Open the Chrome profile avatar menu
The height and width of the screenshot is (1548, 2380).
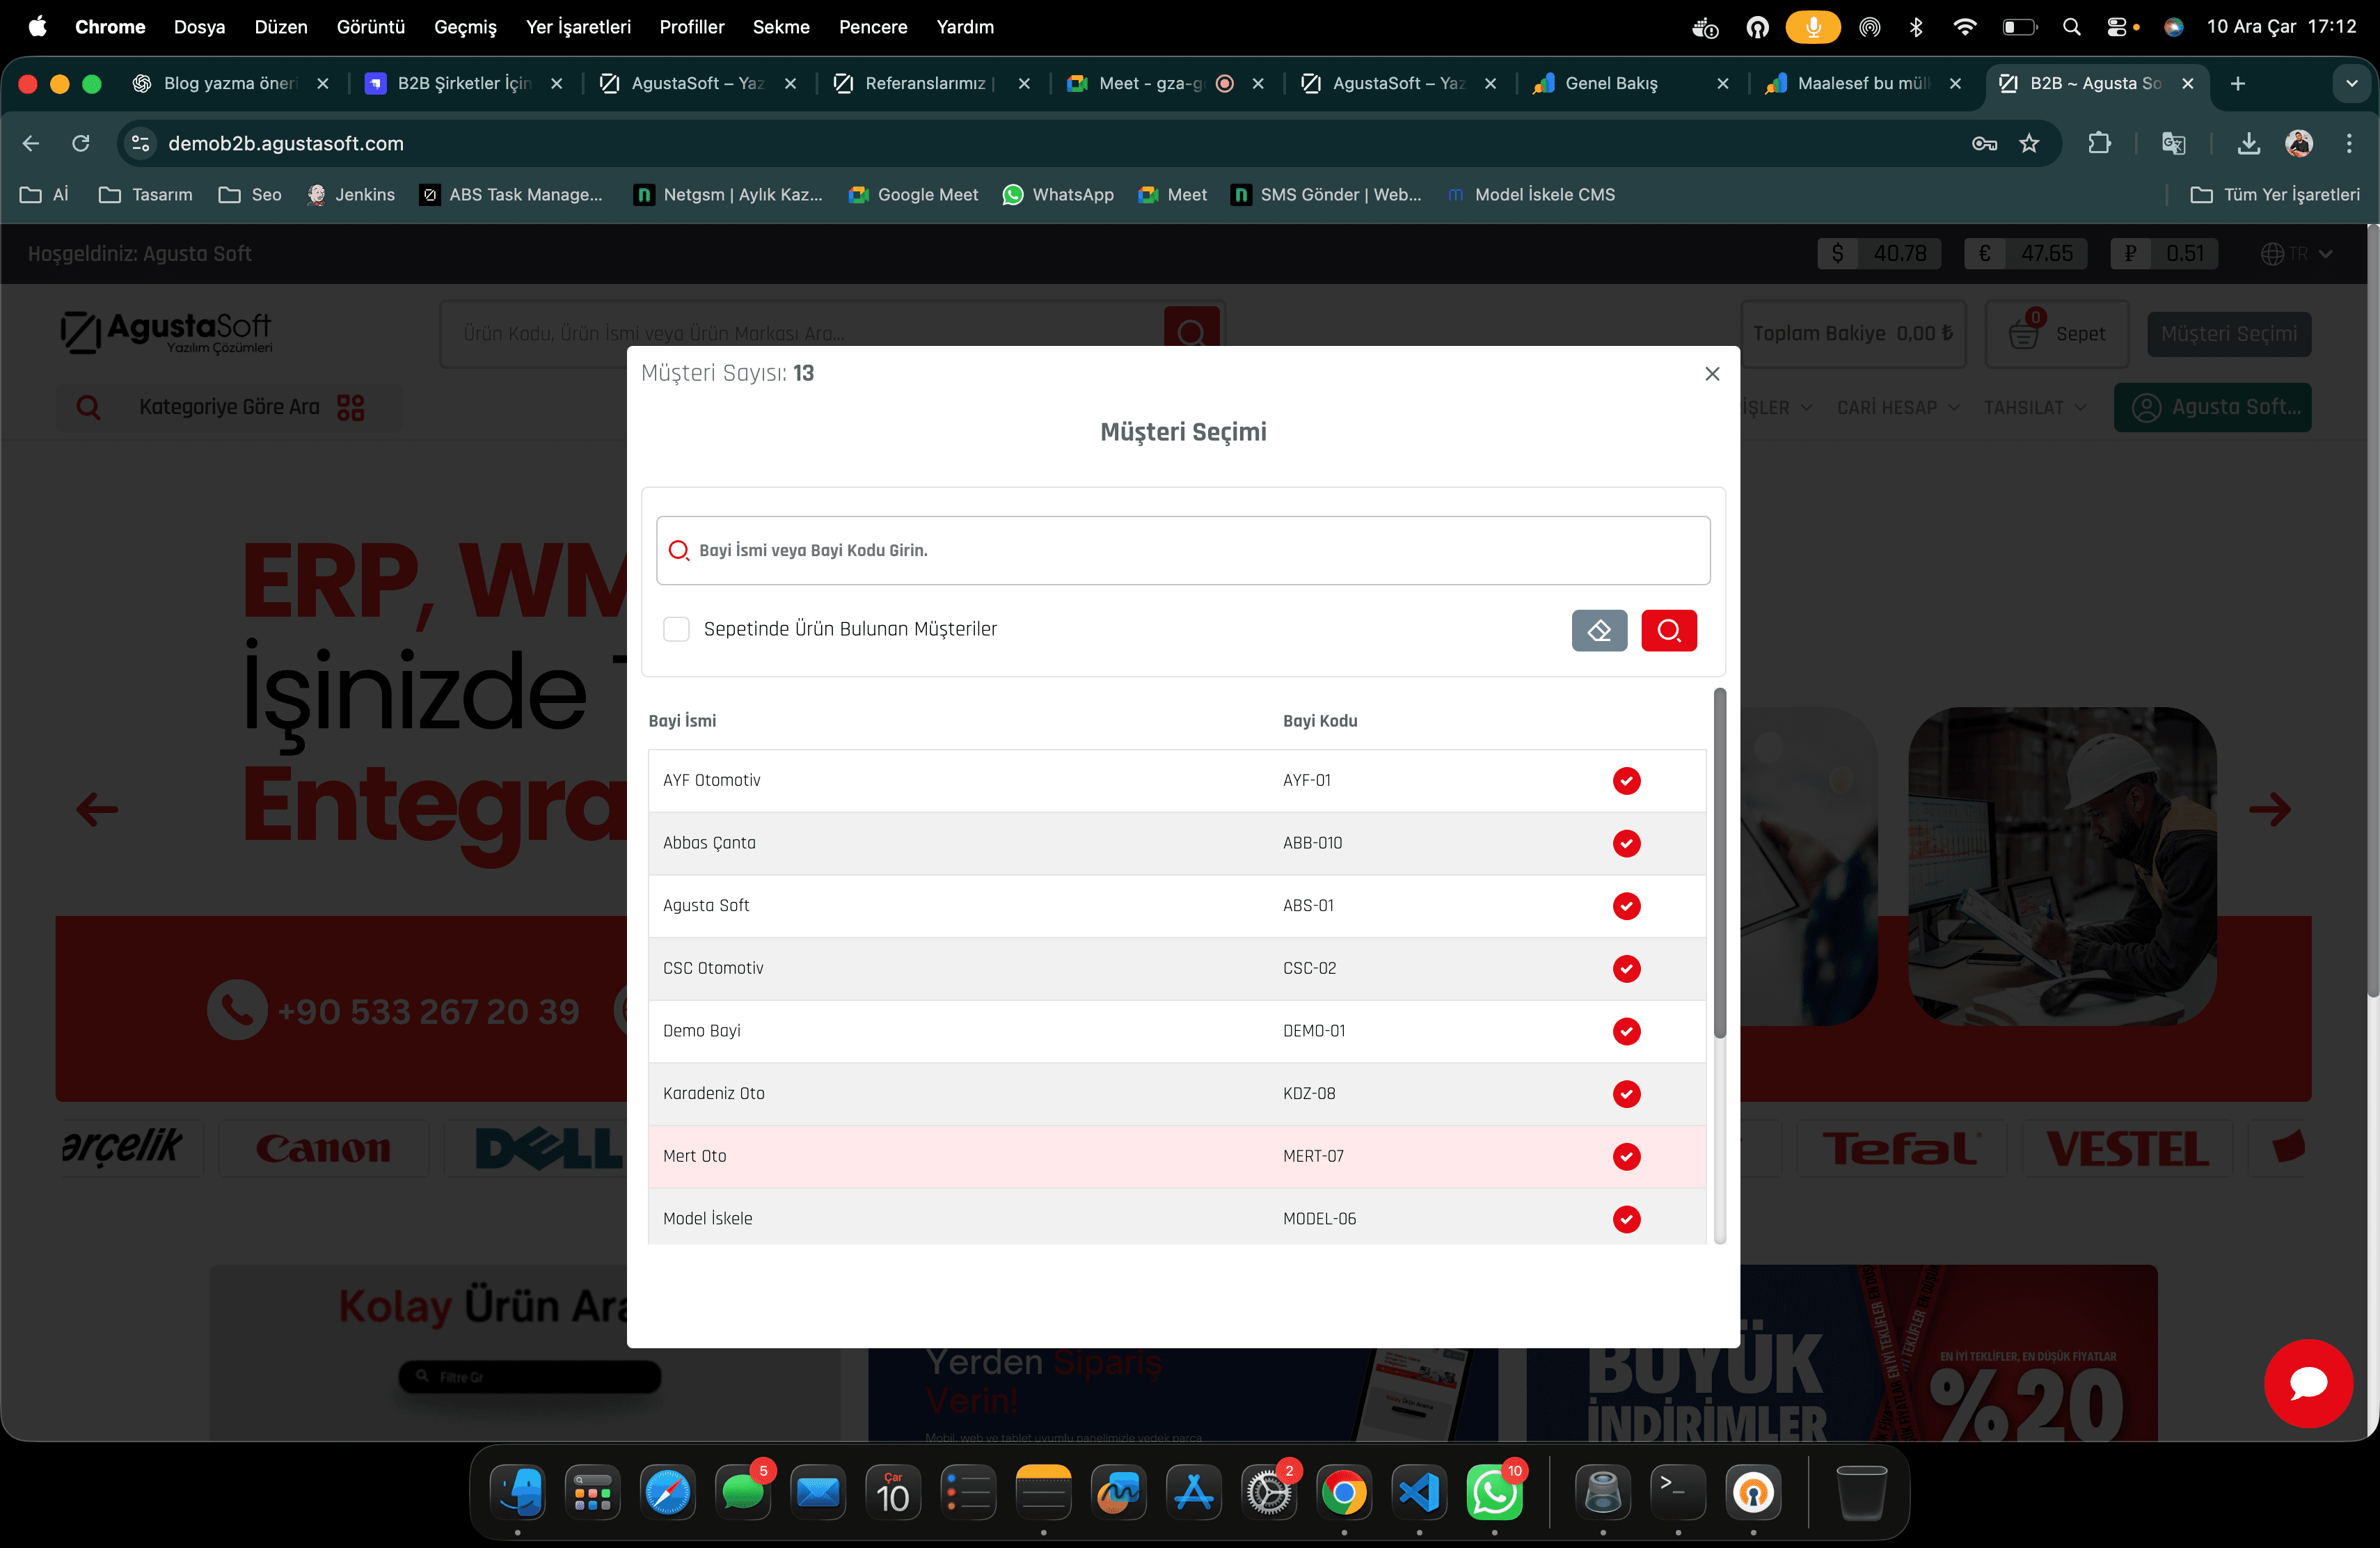(x=2298, y=144)
